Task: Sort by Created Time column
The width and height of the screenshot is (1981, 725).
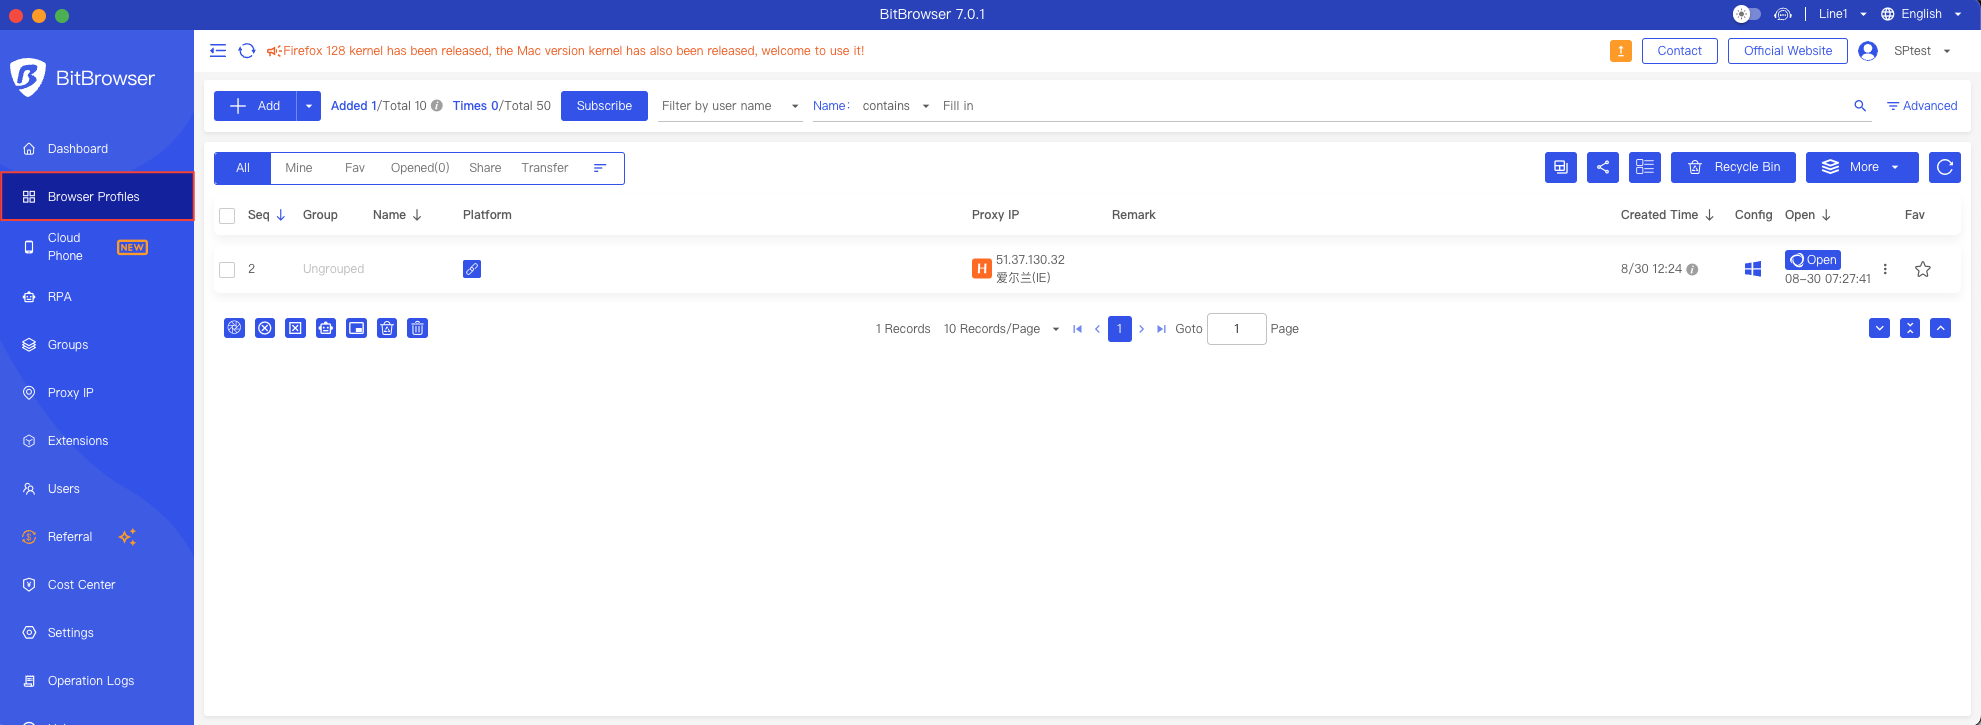Action: (x=1667, y=215)
